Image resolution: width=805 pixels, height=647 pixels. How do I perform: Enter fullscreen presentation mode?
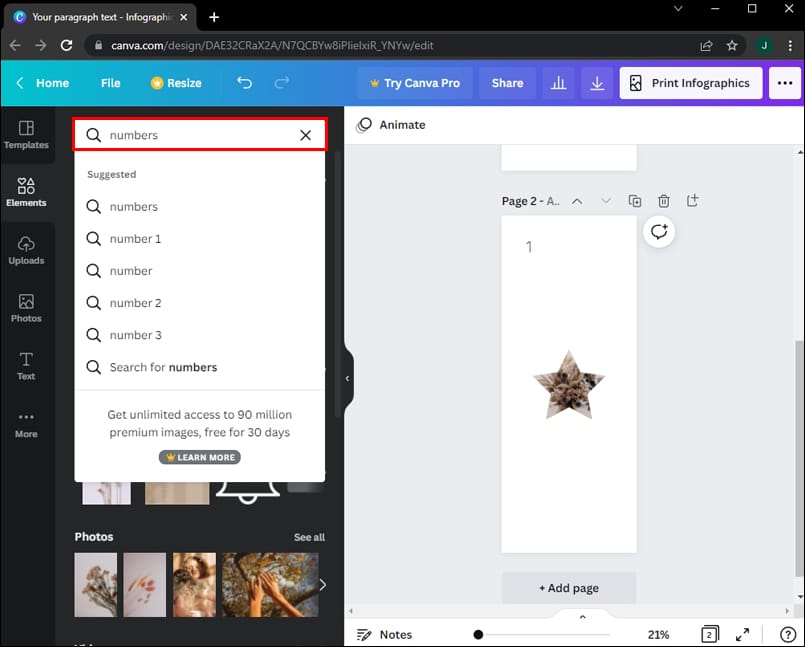point(743,634)
